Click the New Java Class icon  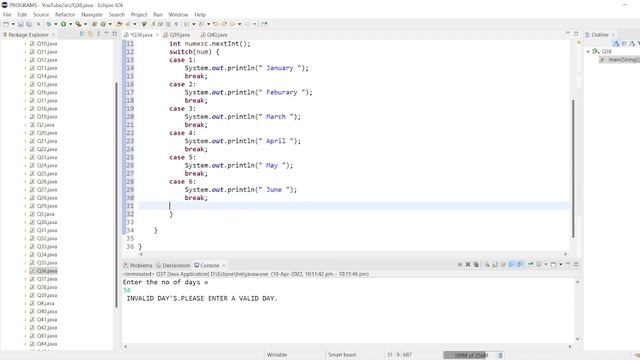pos(103,24)
